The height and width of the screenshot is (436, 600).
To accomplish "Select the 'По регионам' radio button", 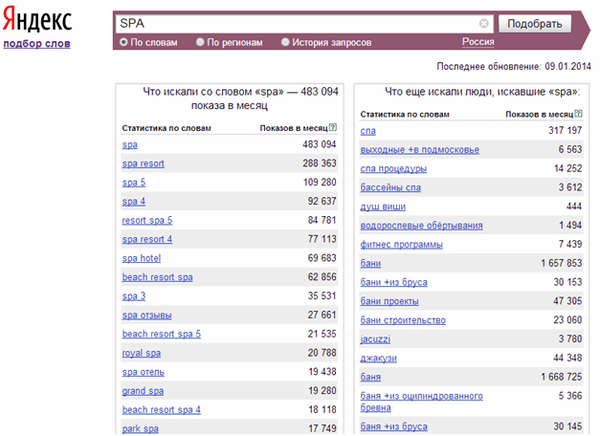I will point(200,42).
